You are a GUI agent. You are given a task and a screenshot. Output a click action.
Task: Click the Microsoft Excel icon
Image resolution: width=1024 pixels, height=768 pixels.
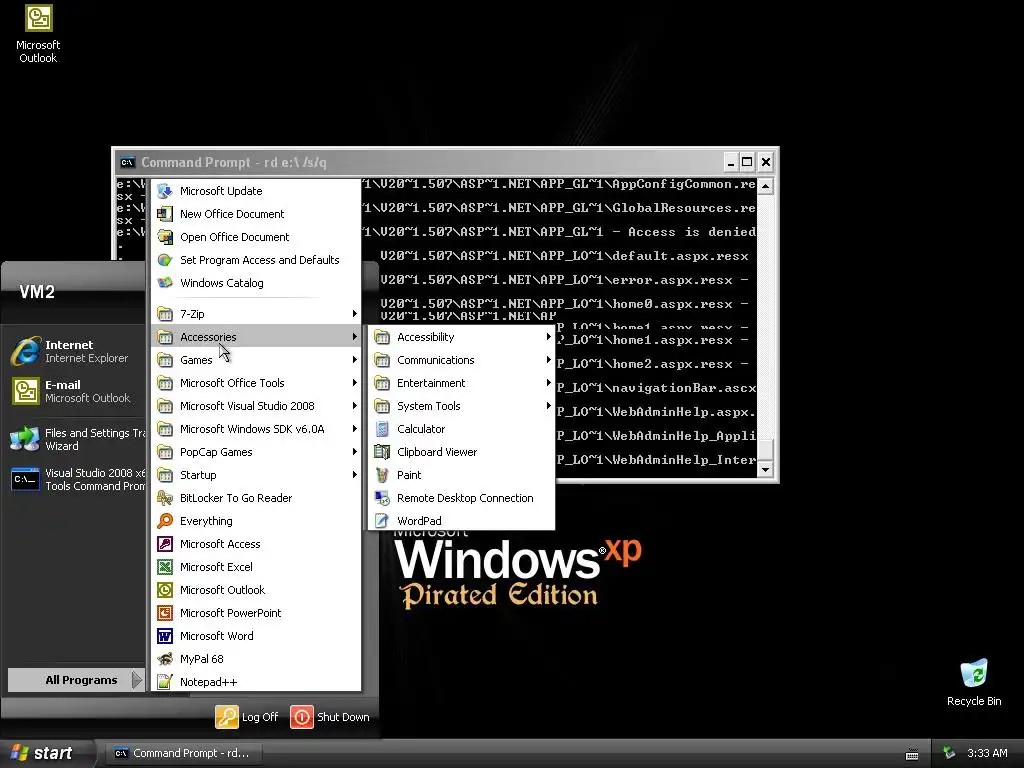[x=165, y=567]
